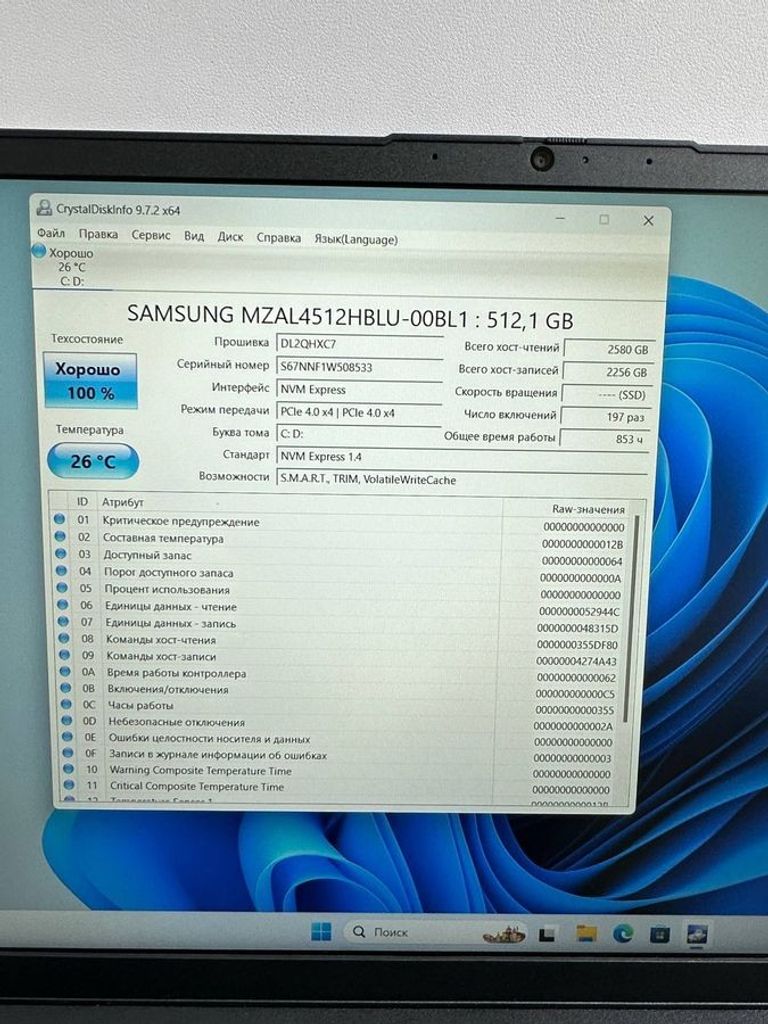The height and width of the screenshot is (1024, 768).
Task: Click status dot of Составная температура row
Action: point(60,536)
